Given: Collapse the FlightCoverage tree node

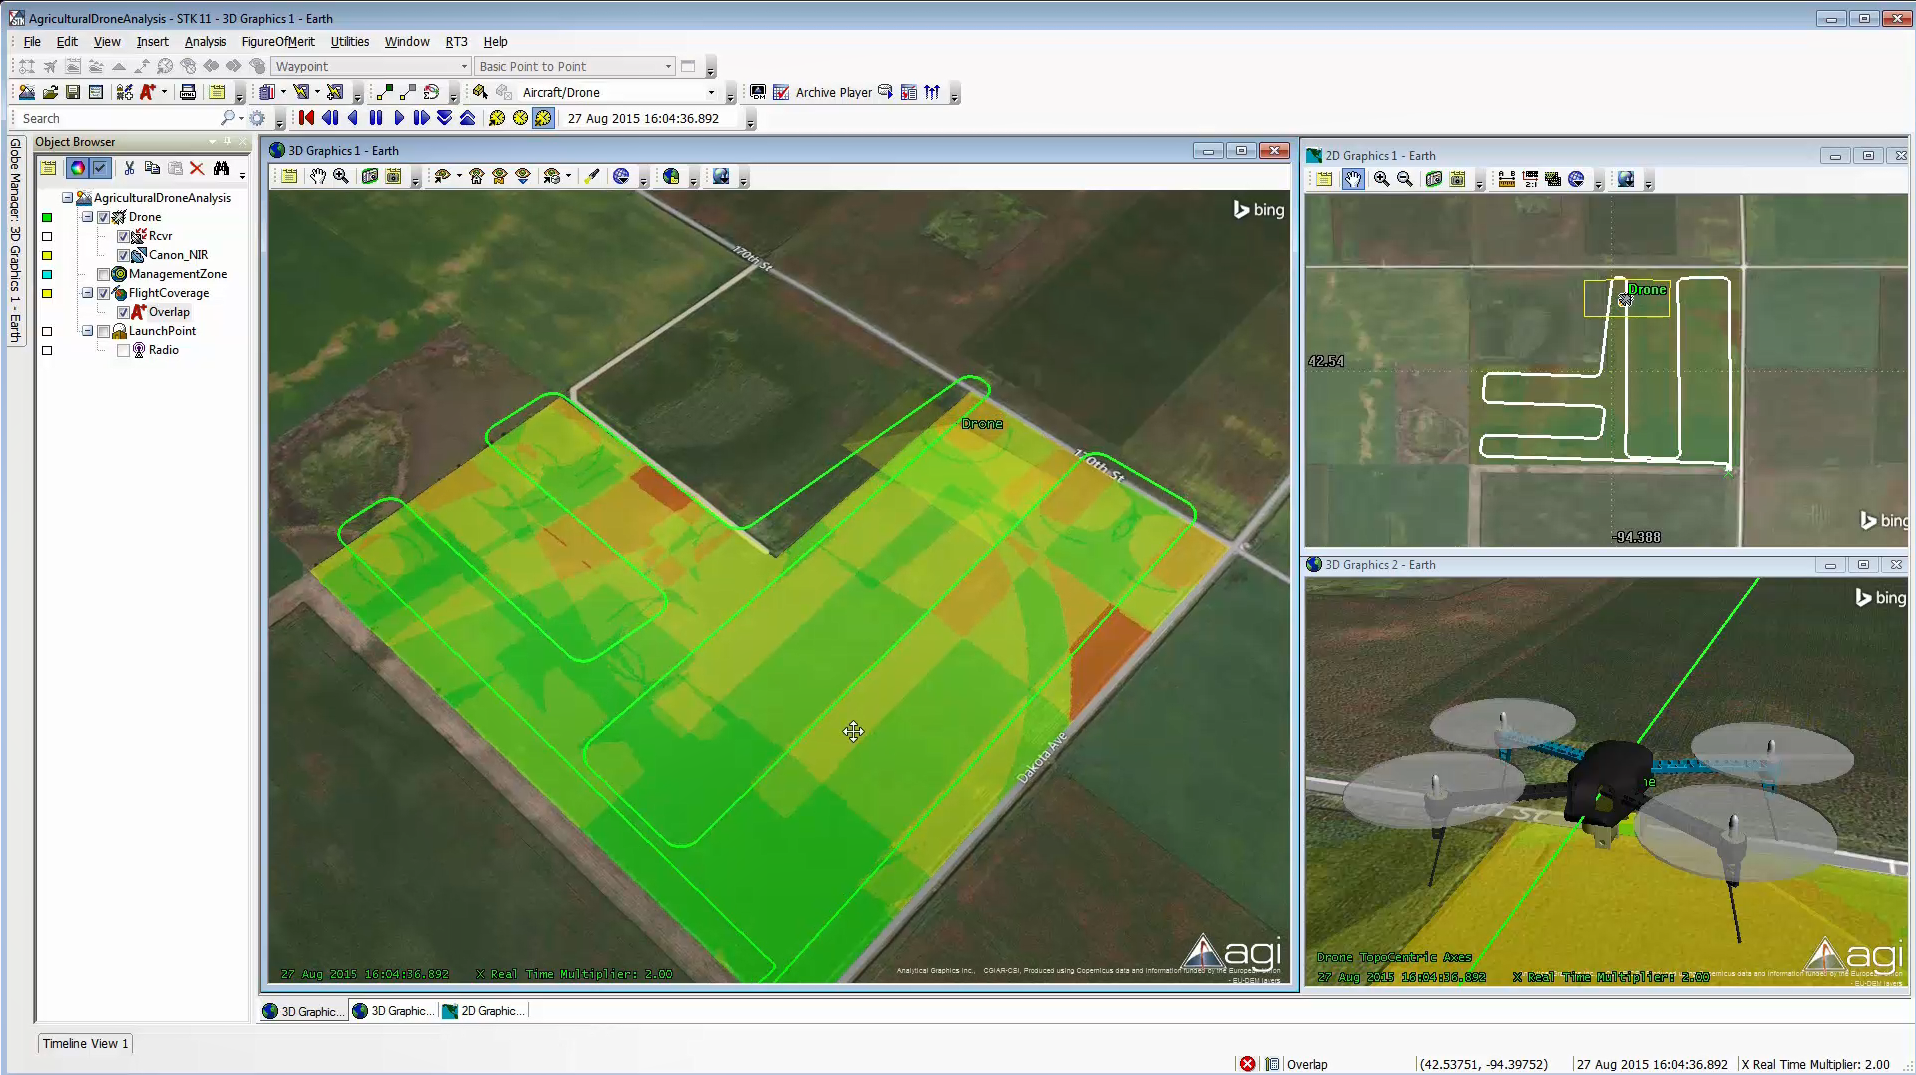Looking at the screenshot, I should click(87, 293).
